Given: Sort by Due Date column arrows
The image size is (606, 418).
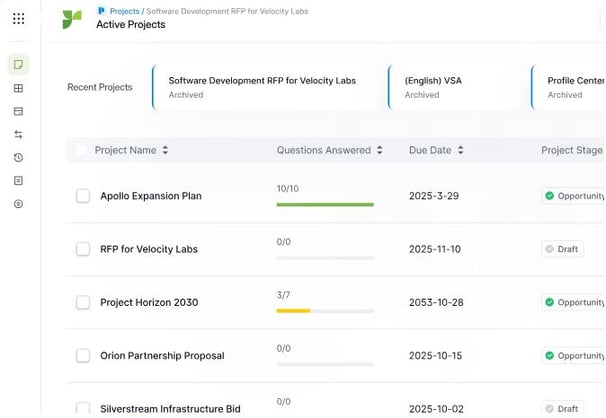Looking at the screenshot, I should coord(460,150).
